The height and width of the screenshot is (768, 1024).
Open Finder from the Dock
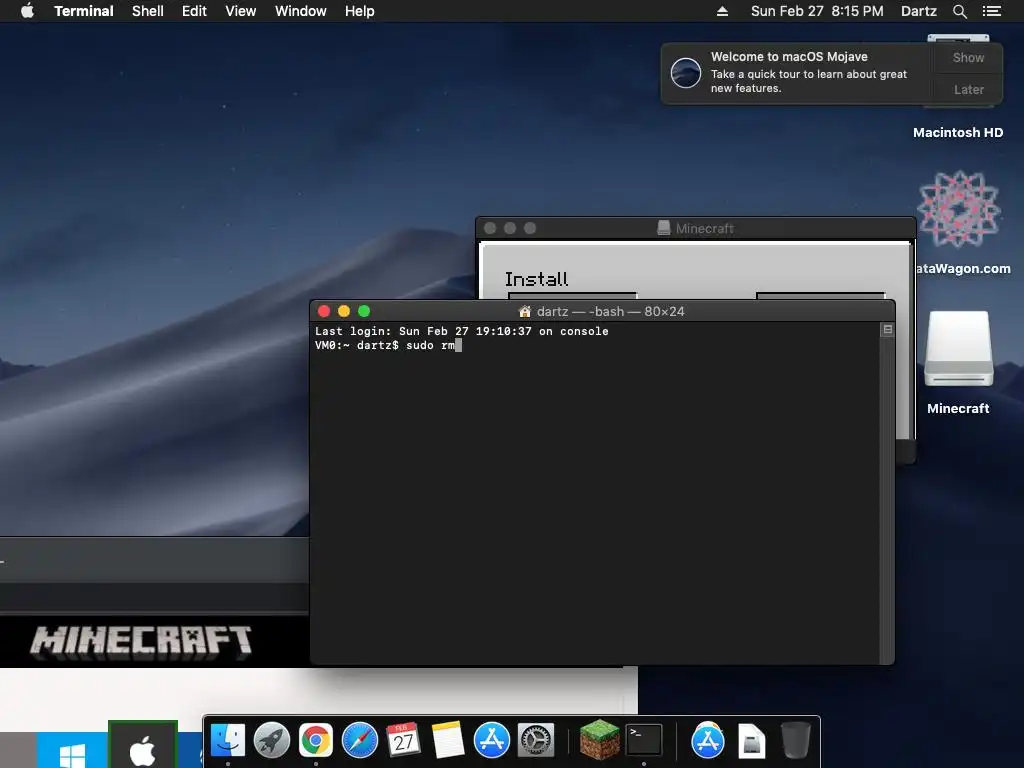(227, 741)
